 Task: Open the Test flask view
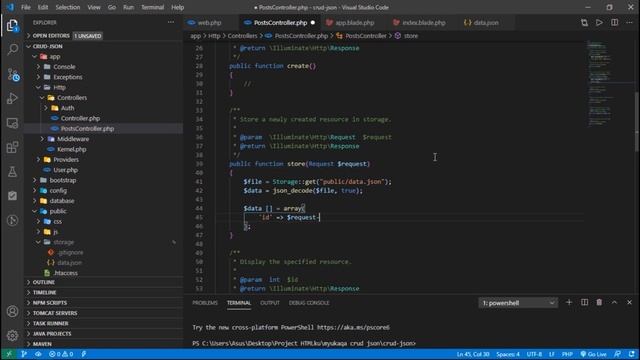point(12,171)
